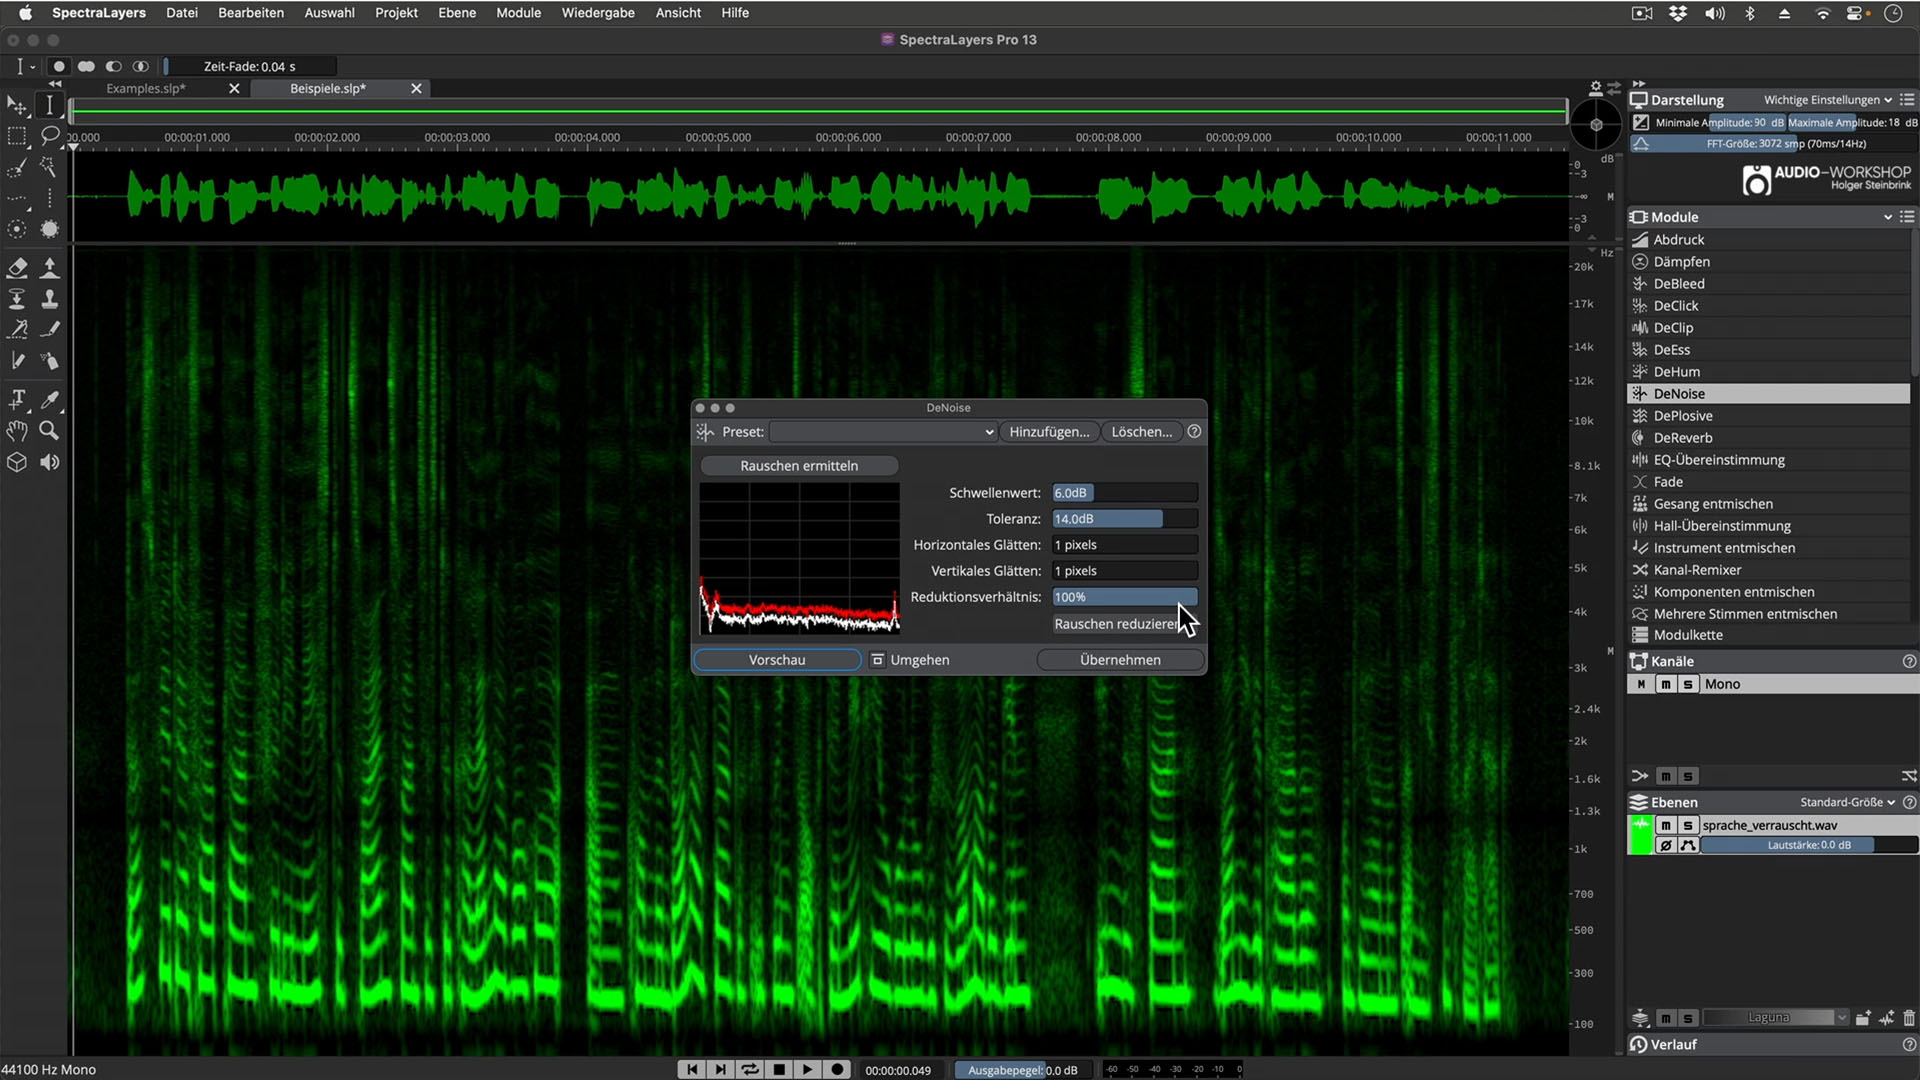Pick the magic wand selection tool
Viewport: 1920px width, 1080px height.
point(49,167)
